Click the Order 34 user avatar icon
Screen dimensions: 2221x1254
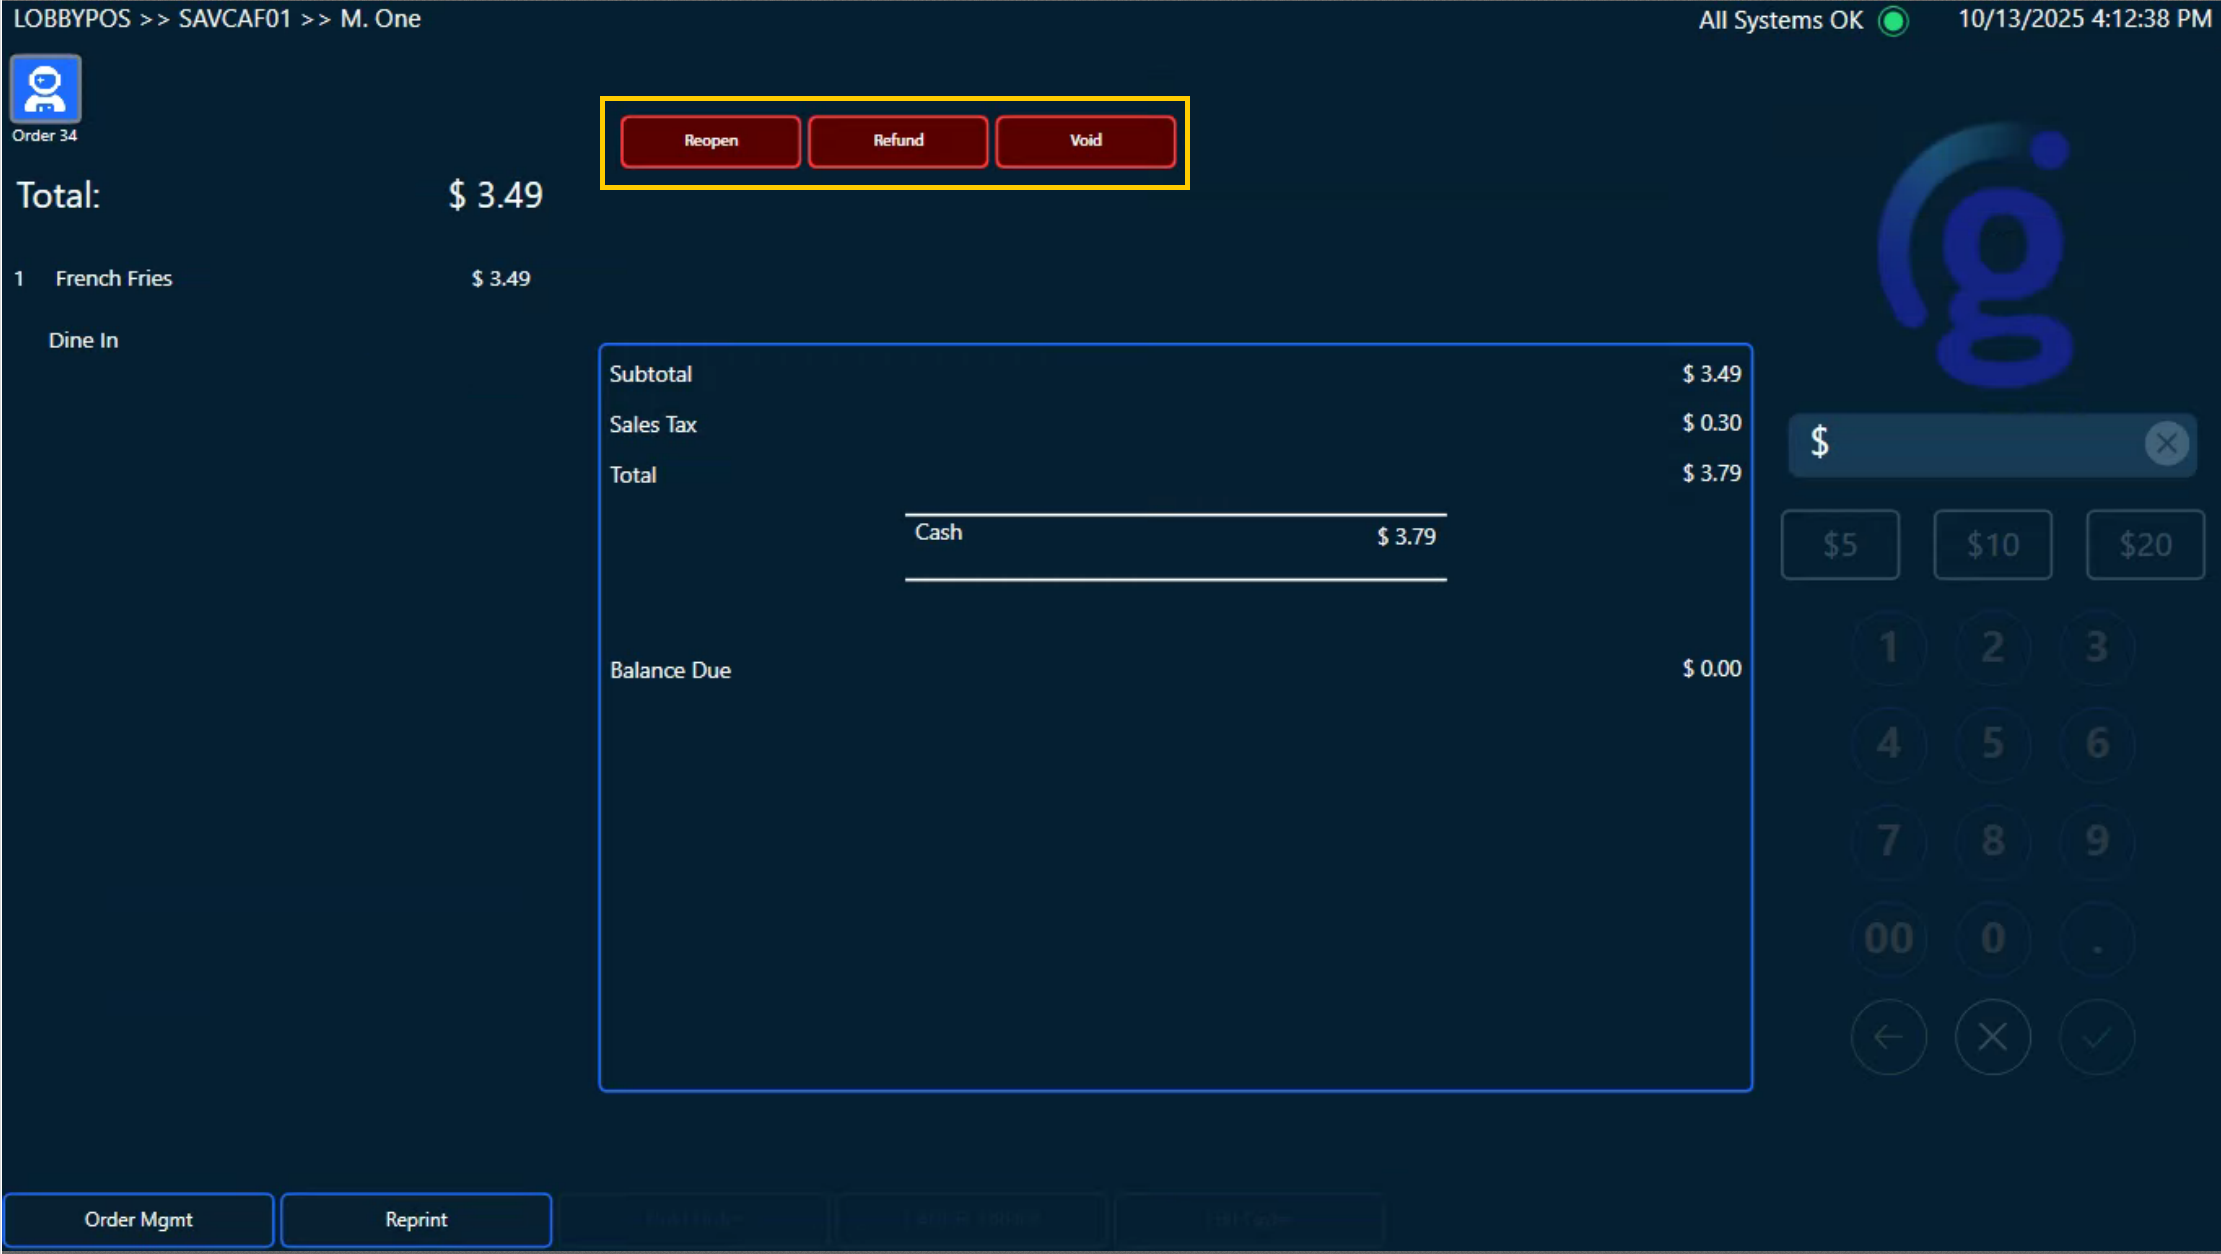45,90
